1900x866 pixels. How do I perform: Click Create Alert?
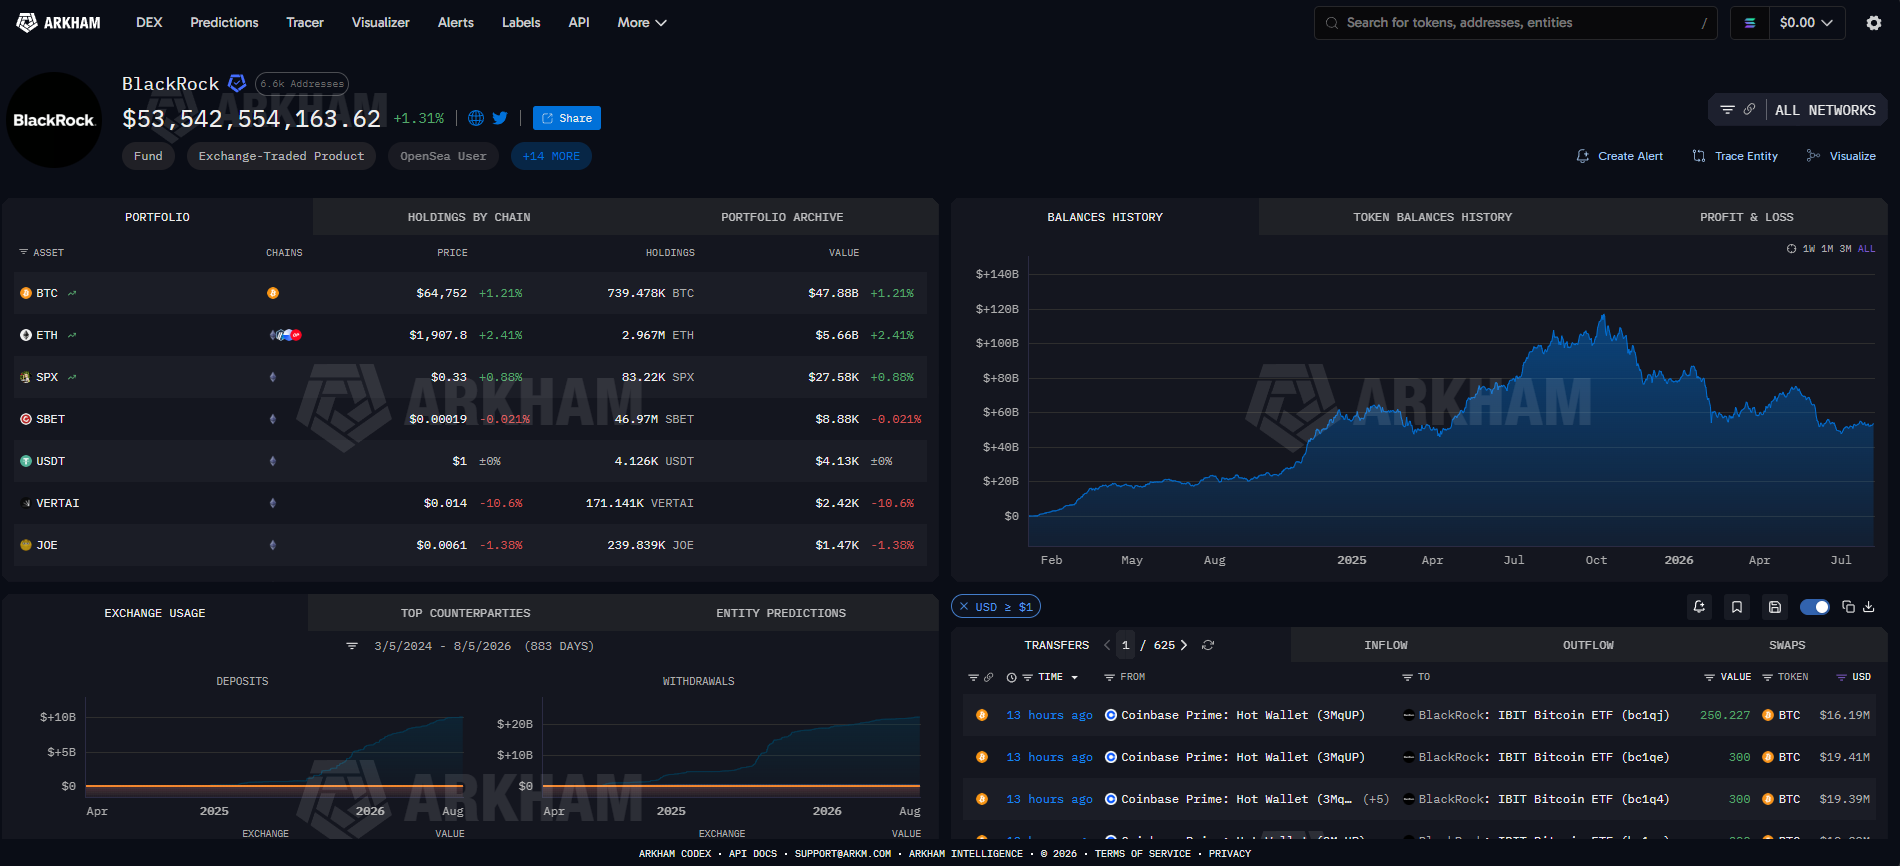tap(1620, 156)
